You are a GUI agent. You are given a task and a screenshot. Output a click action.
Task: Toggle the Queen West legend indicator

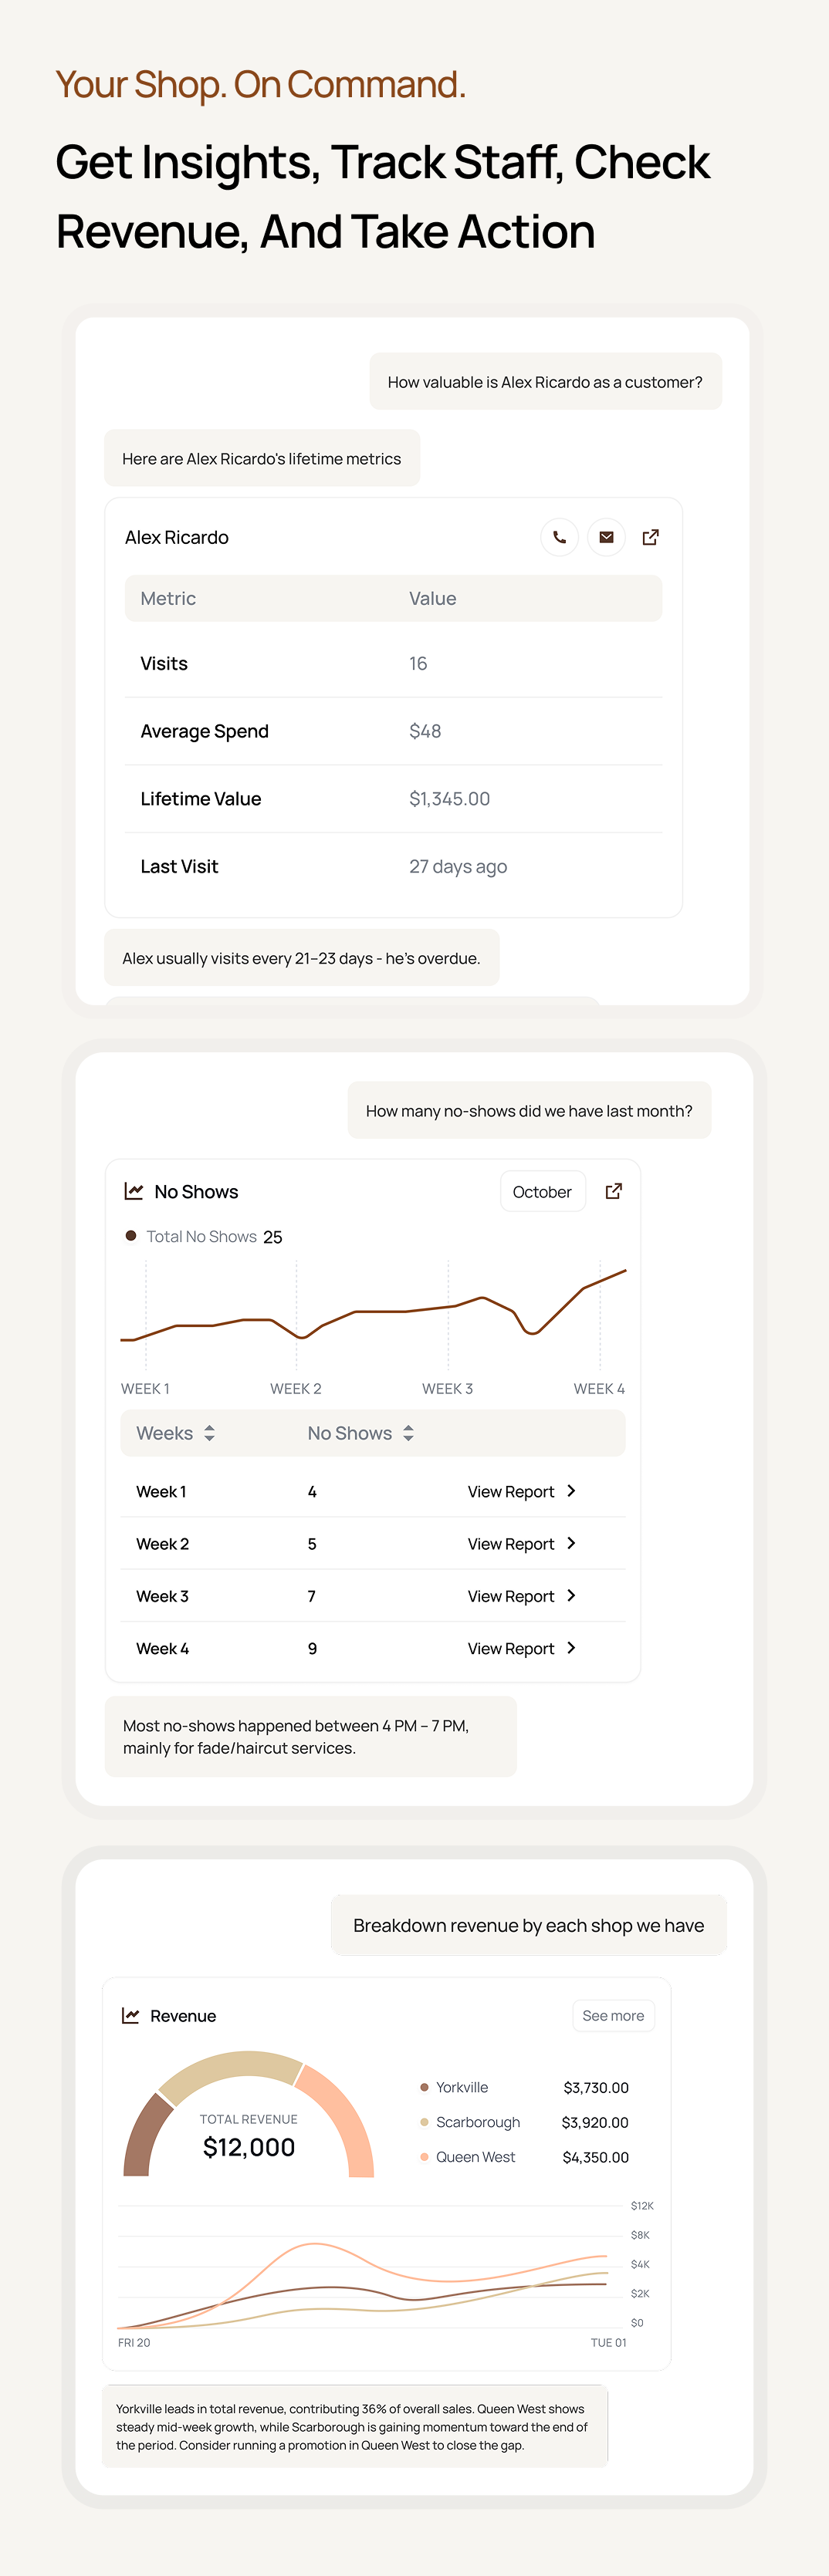(424, 2157)
